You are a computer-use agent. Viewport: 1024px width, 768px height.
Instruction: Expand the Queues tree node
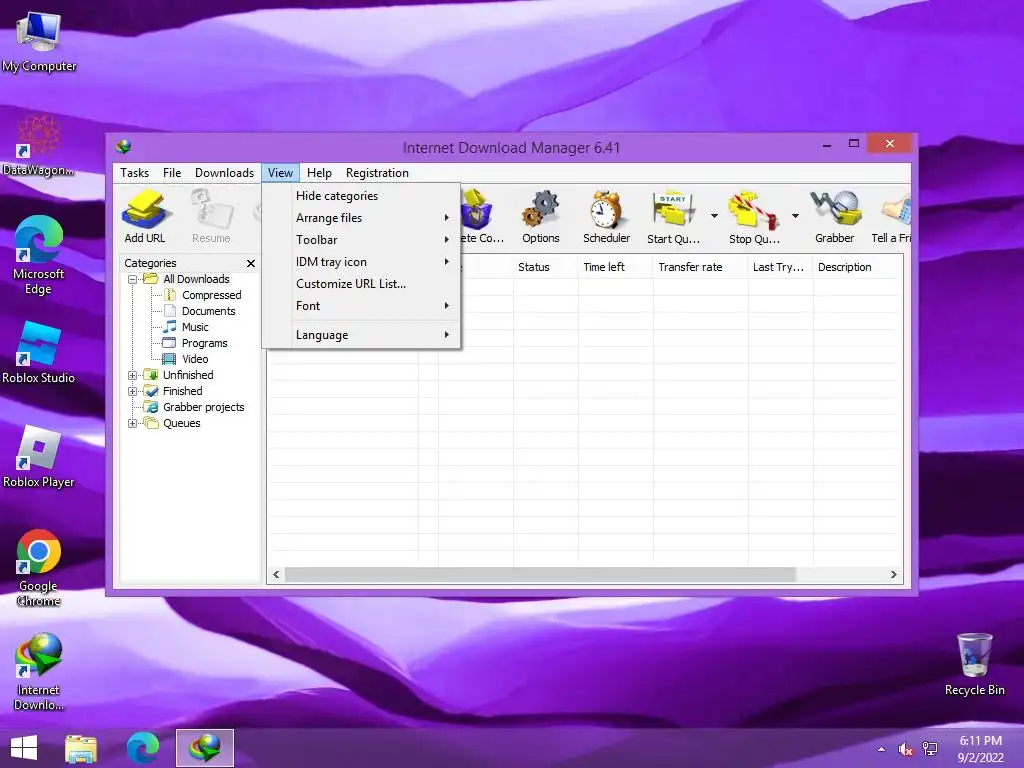pyautogui.click(x=132, y=424)
